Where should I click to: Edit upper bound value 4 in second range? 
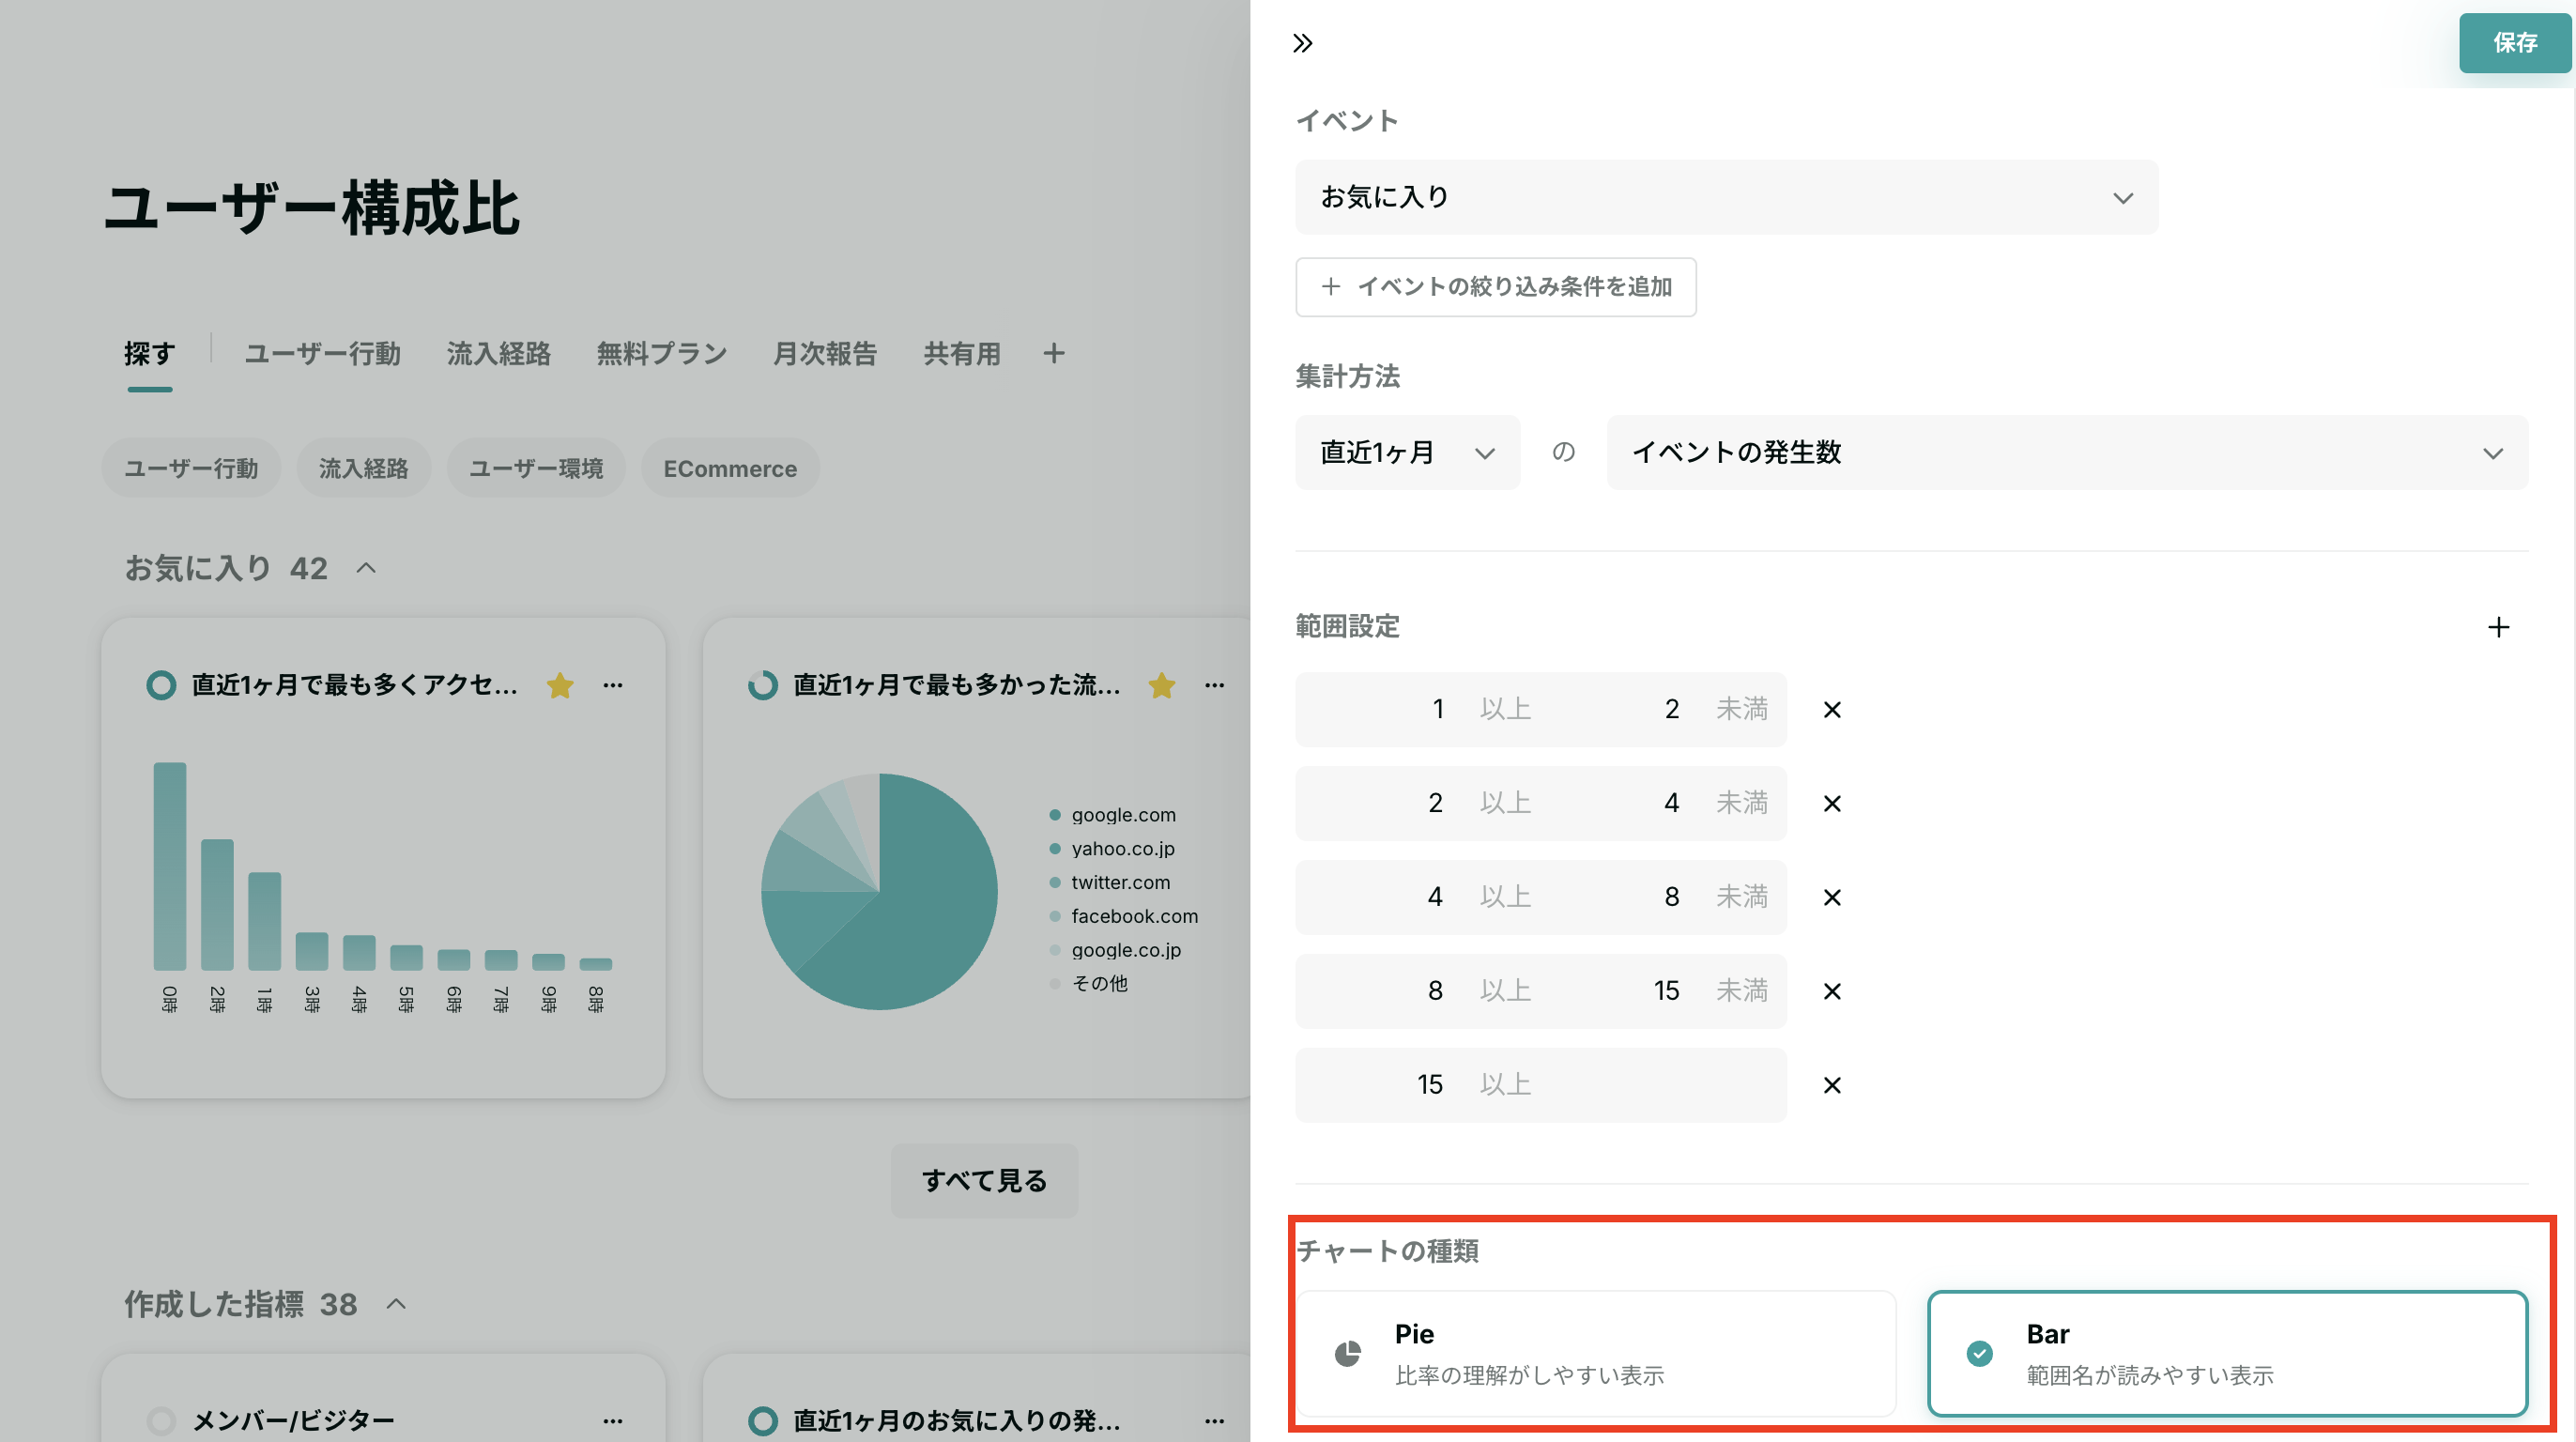click(1671, 803)
